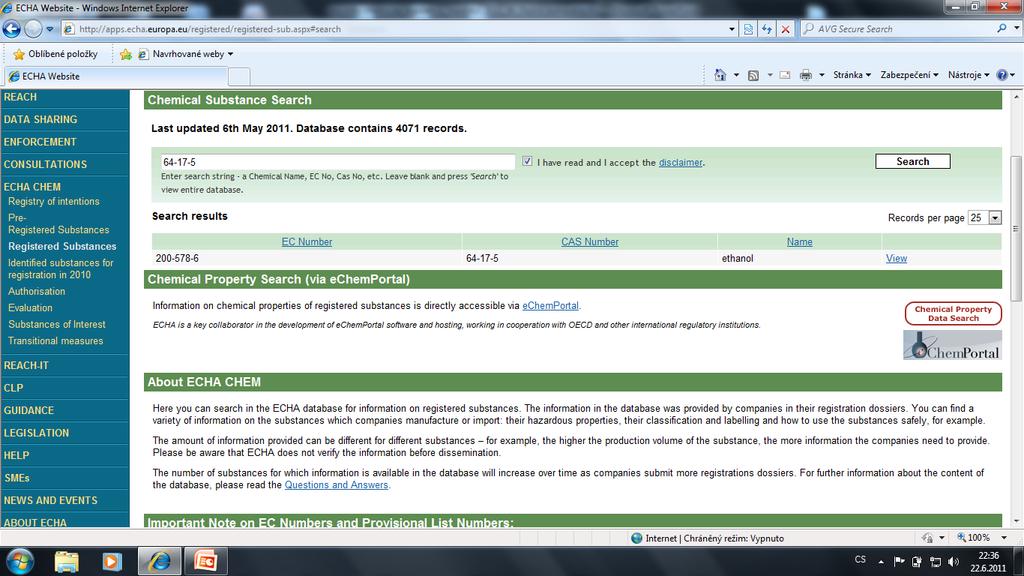The height and width of the screenshot is (576, 1024).
Task: Open the SMEs sidebar section
Action: click(x=17, y=478)
